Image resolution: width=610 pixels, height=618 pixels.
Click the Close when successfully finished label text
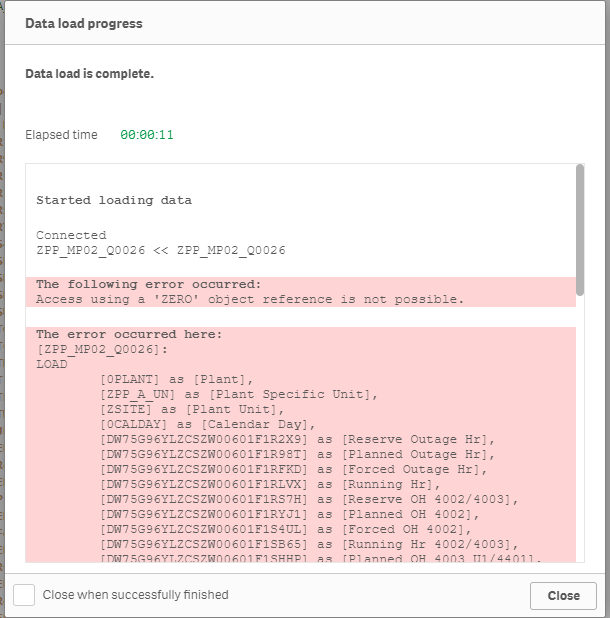pyautogui.click(x=135, y=595)
